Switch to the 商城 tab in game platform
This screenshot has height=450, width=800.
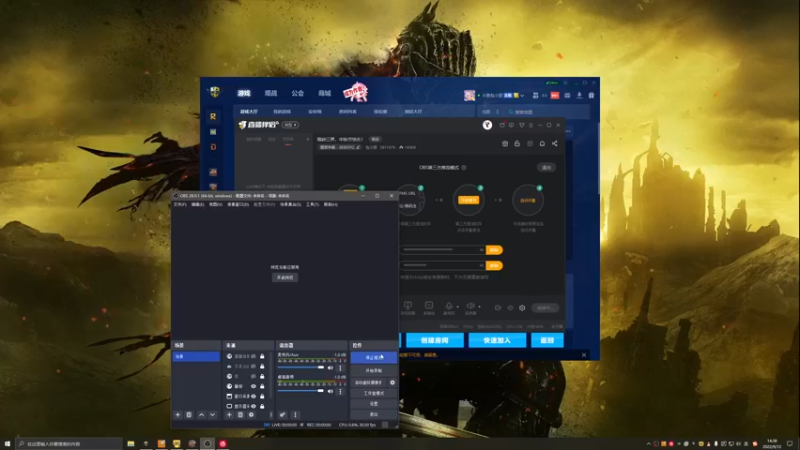(x=324, y=93)
